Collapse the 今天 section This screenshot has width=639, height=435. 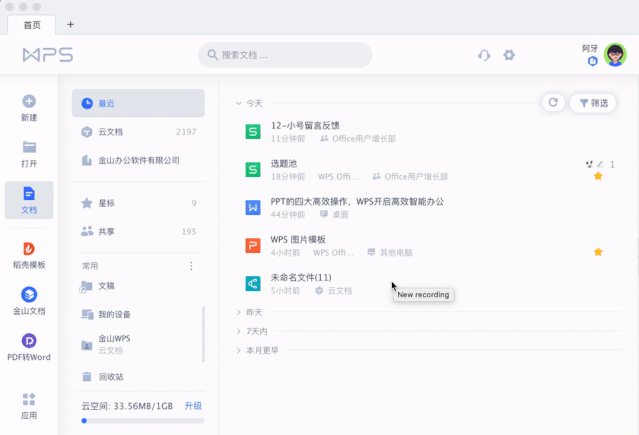point(239,103)
